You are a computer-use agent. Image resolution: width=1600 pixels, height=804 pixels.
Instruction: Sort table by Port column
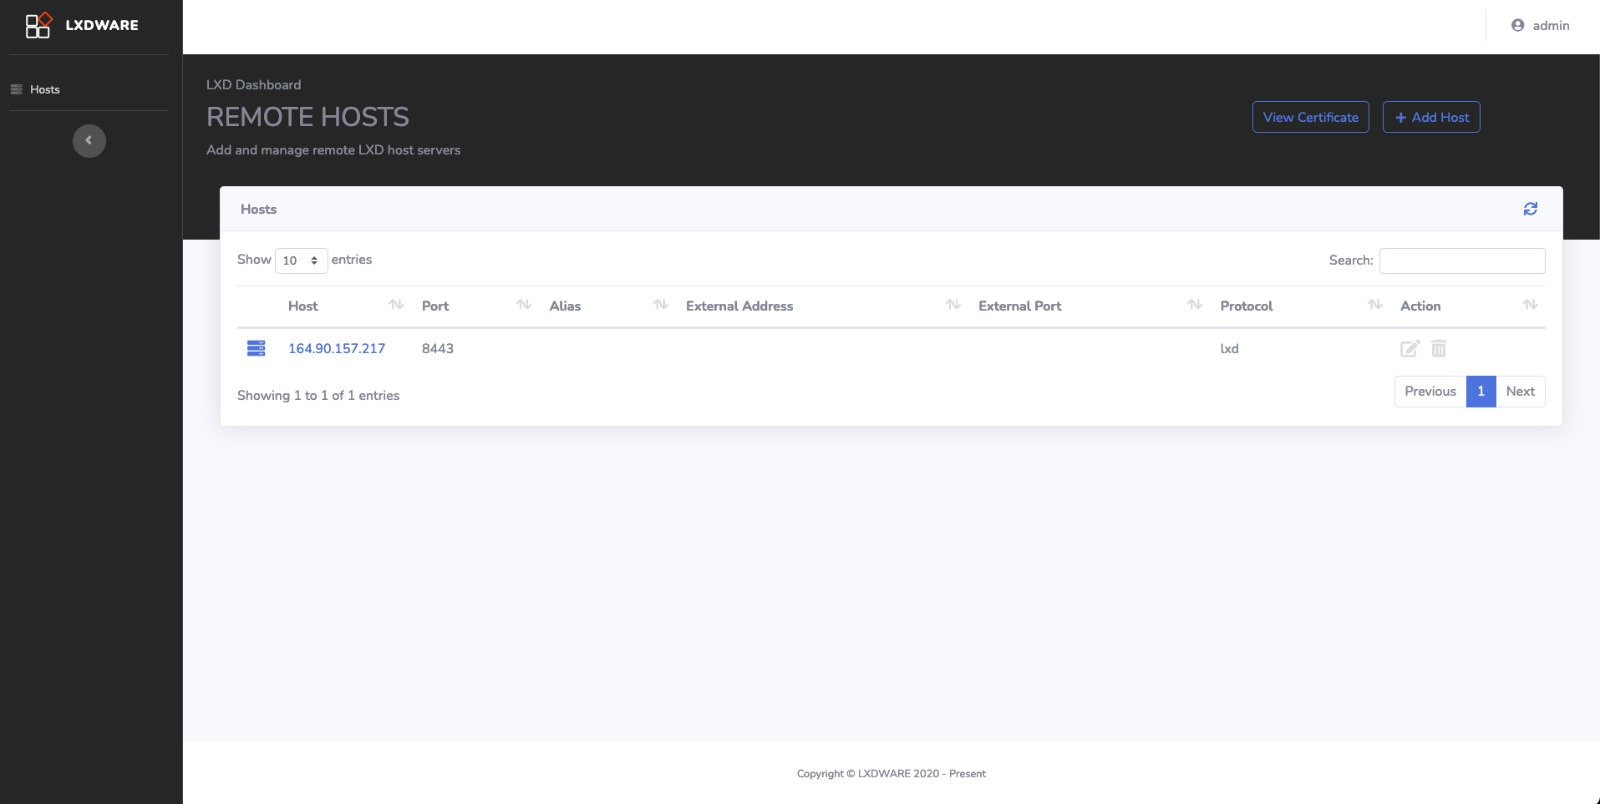(435, 306)
